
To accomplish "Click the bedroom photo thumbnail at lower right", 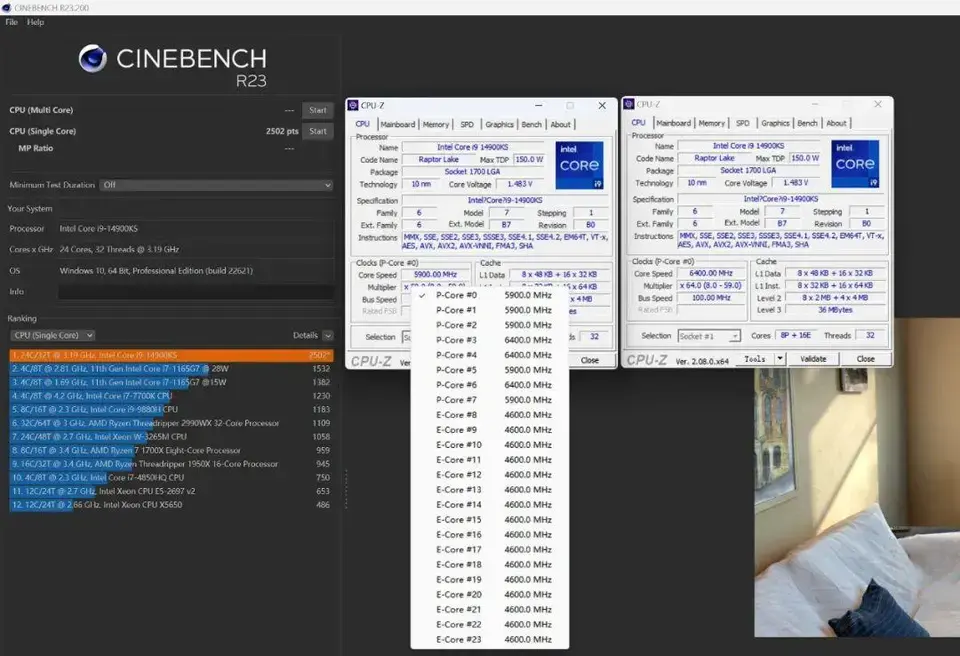I will [857, 502].
